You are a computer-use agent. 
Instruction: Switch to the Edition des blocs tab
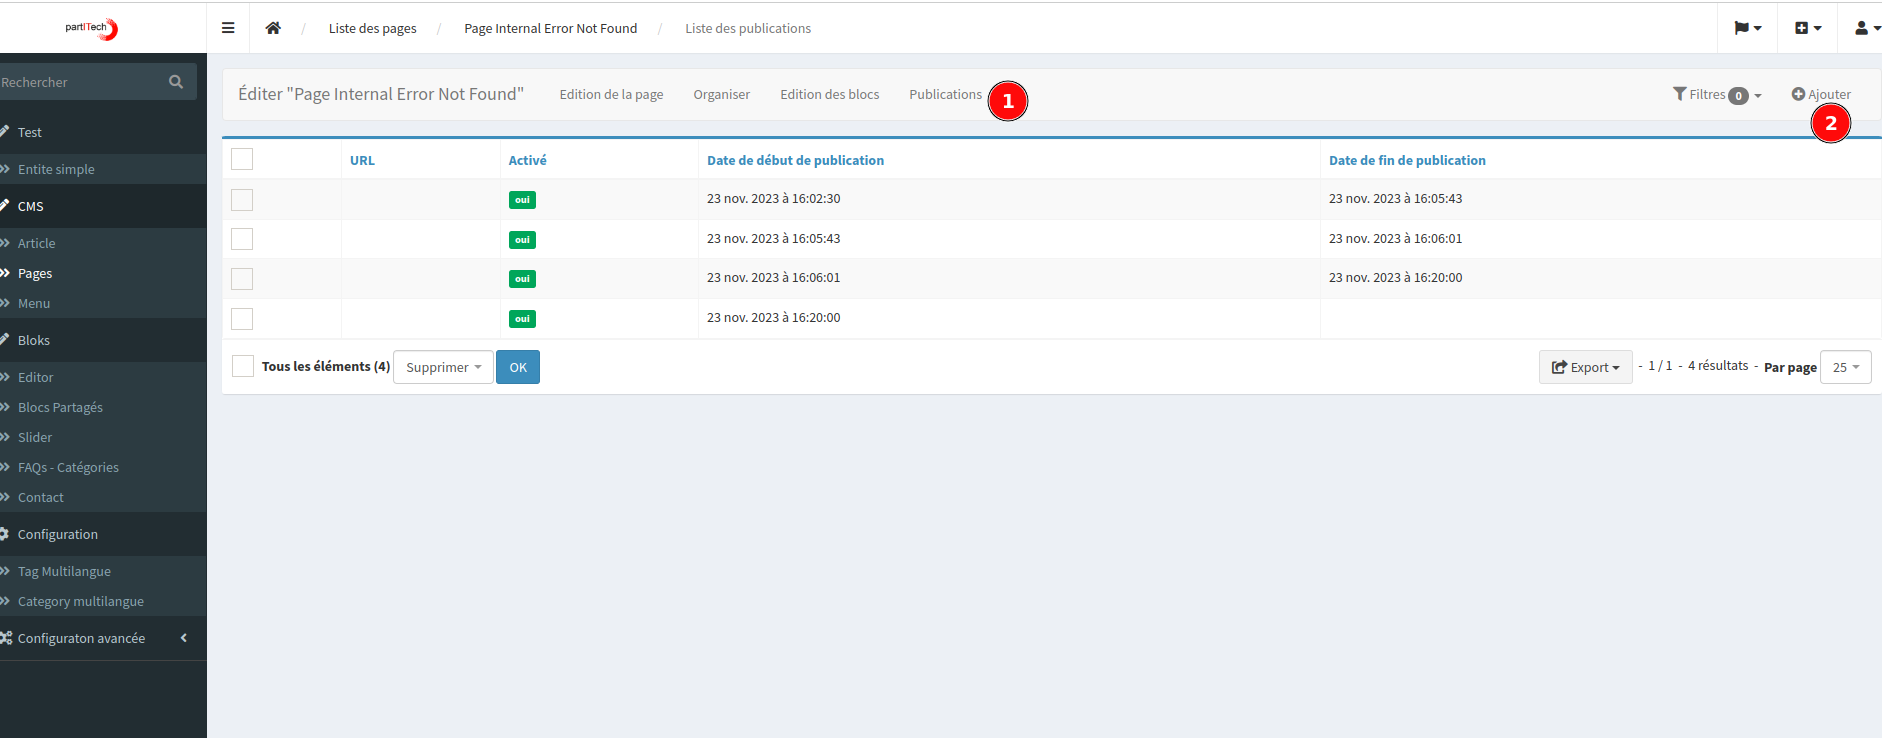point(829,94)
